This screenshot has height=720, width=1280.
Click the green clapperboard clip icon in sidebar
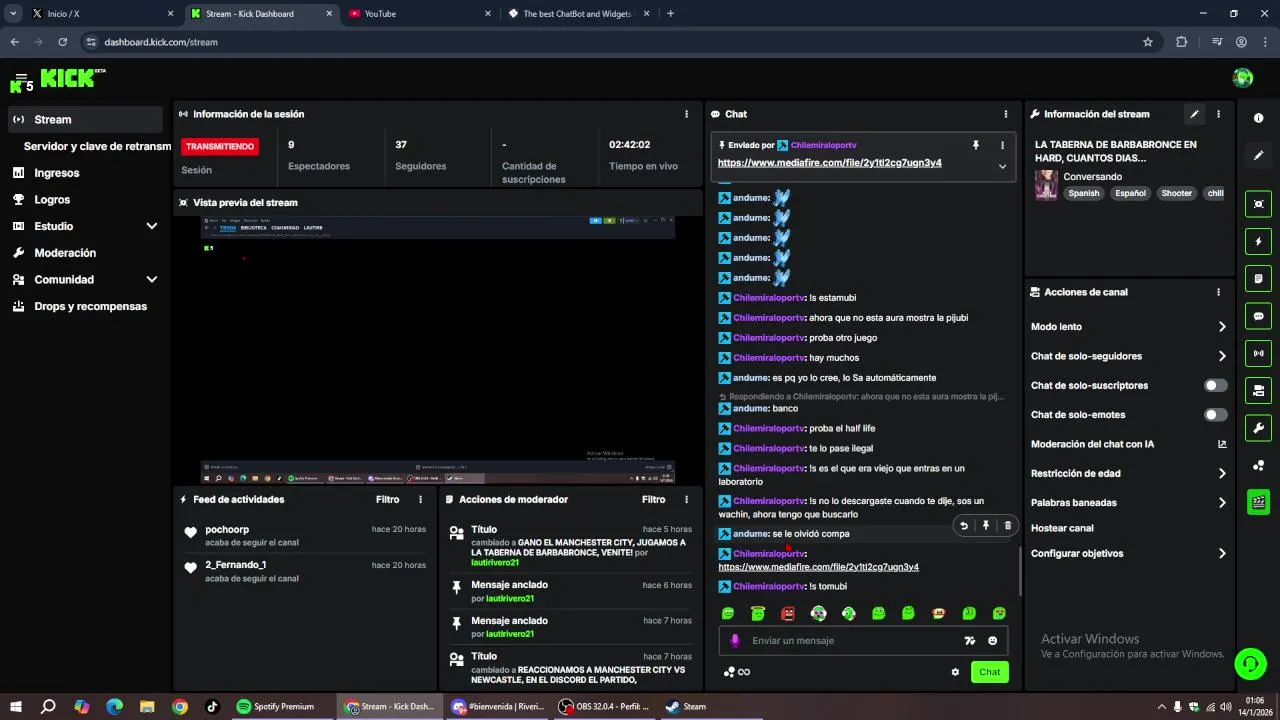point(1258,502)
